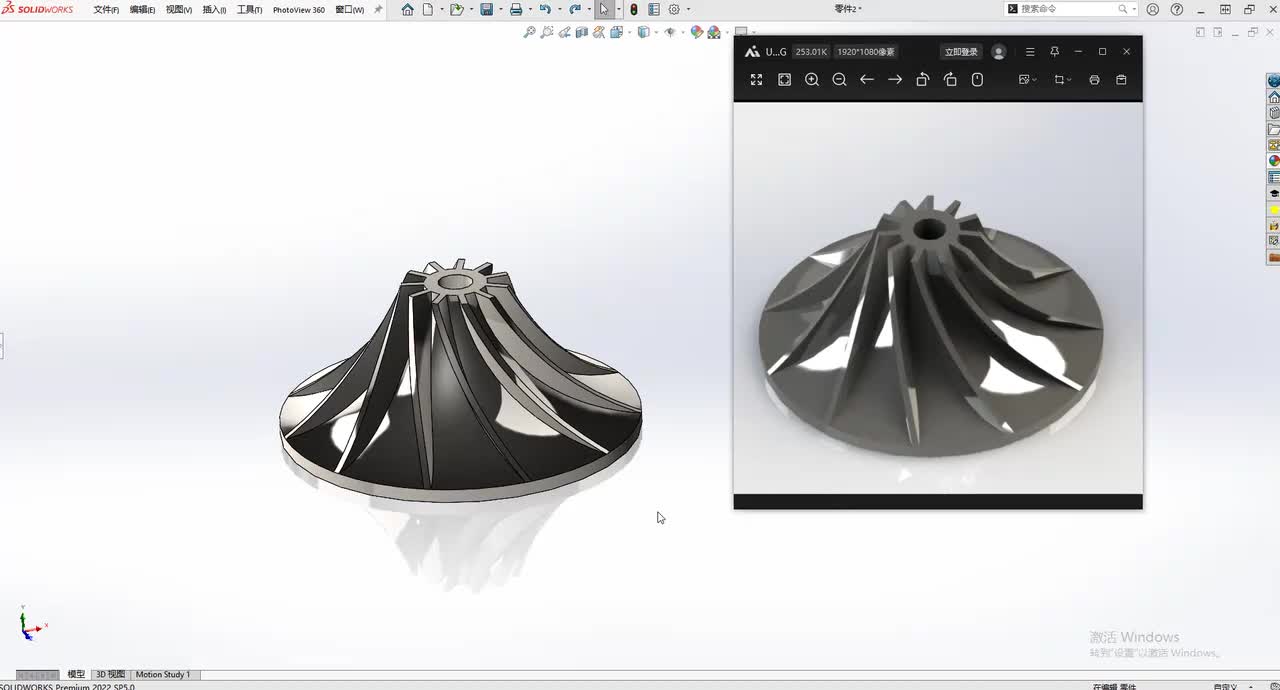Print the image from the viewer toolbar
Viewport: 1280px width, 690px height.
point(1094,80)
